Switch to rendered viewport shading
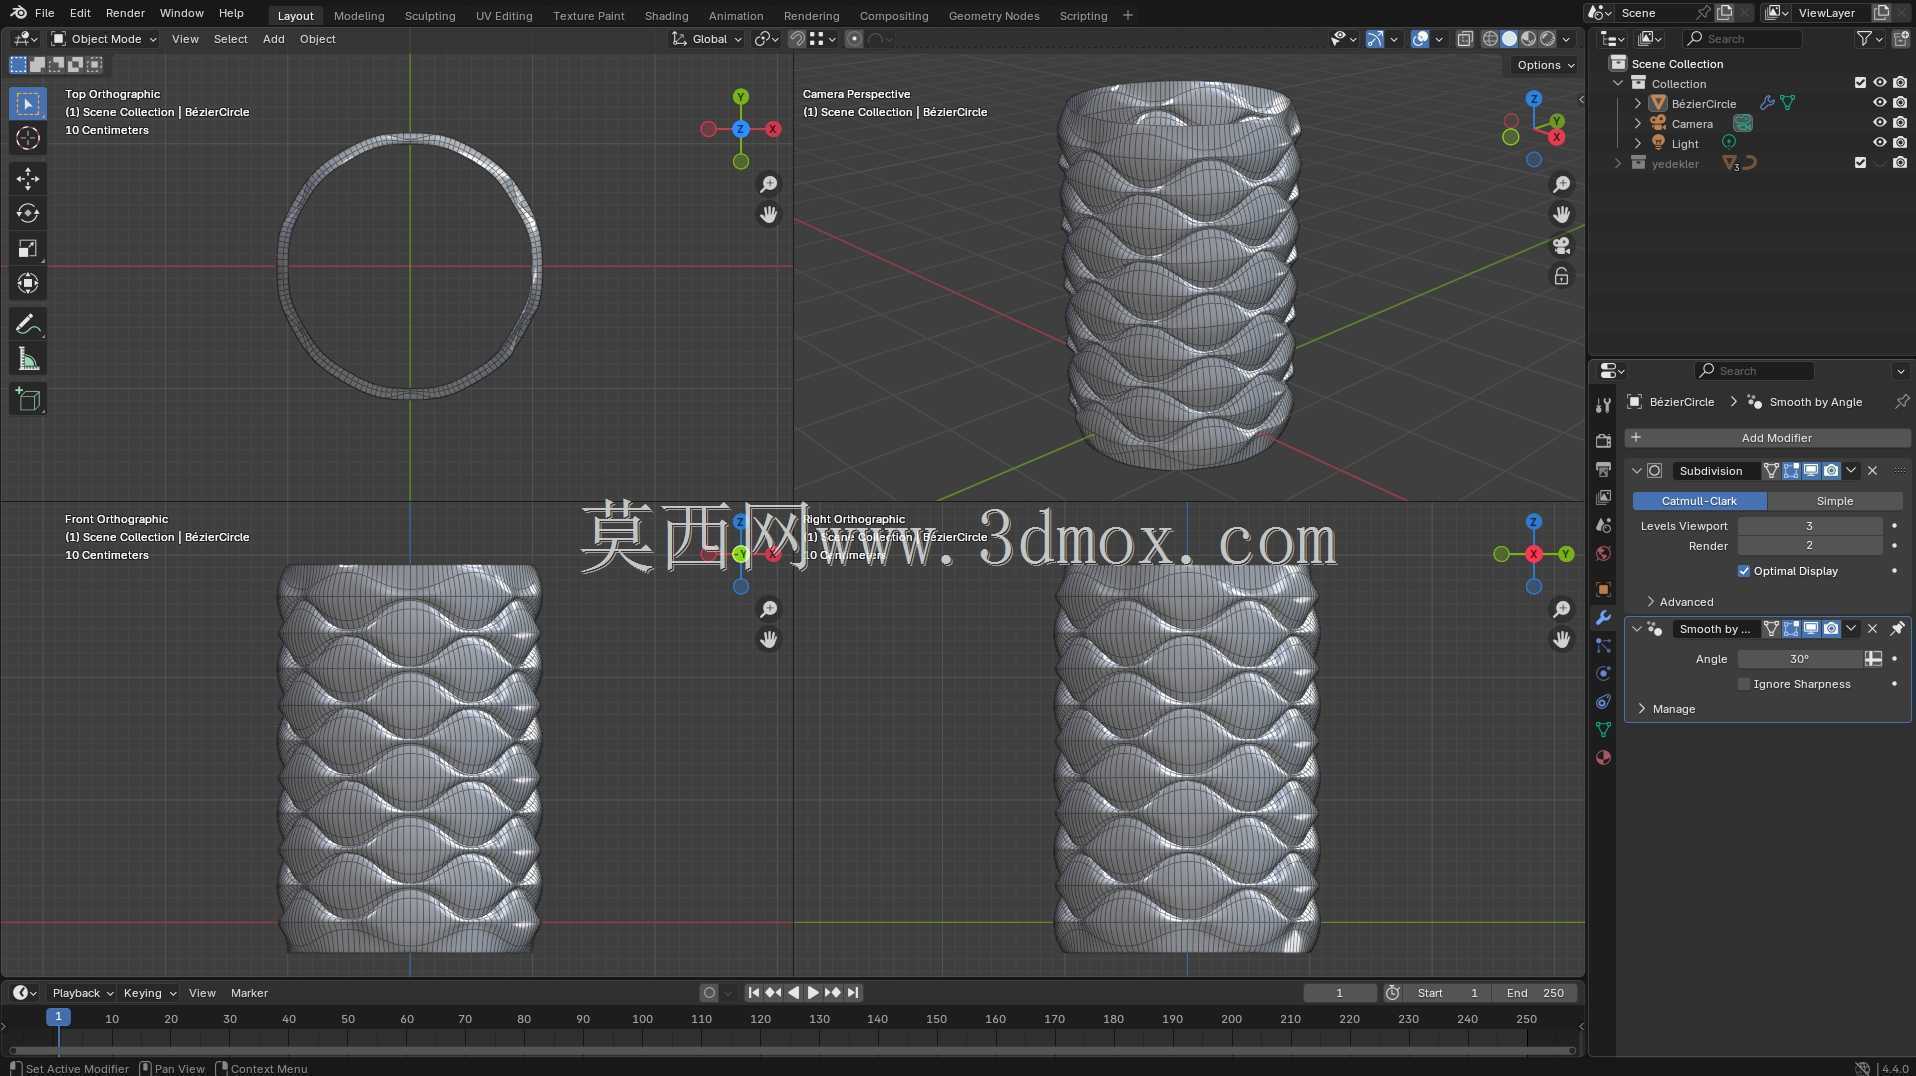This screenshot has width=1916, height=1076. [1547, 39]
